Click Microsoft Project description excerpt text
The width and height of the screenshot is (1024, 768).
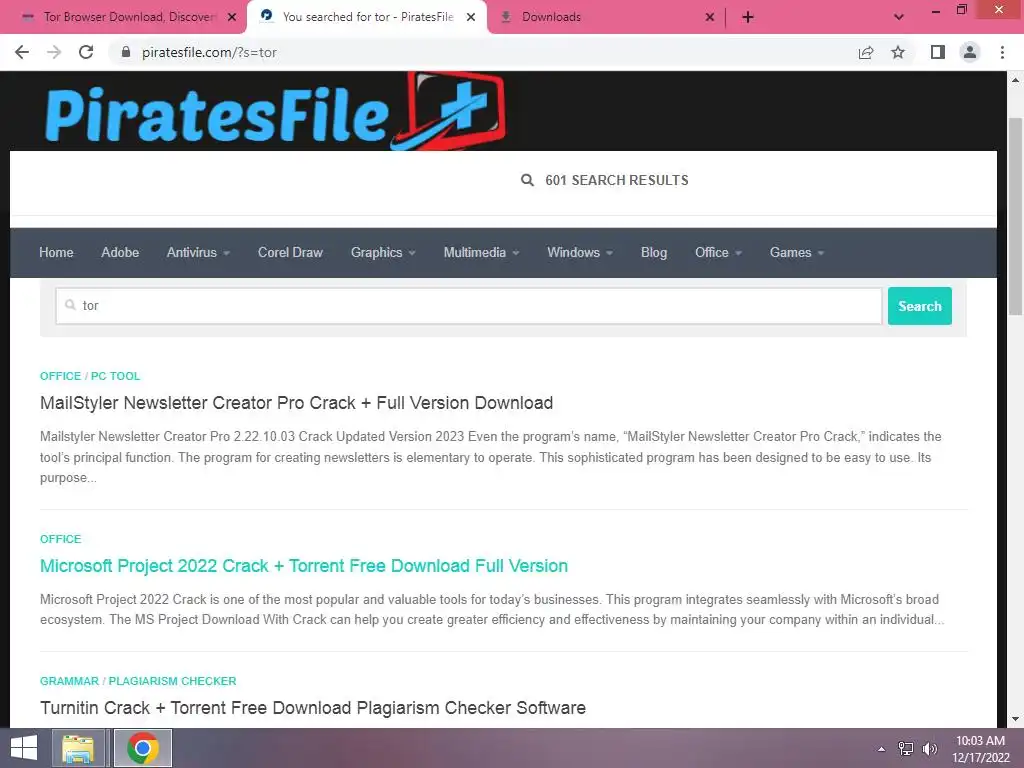tap(492, 609)
